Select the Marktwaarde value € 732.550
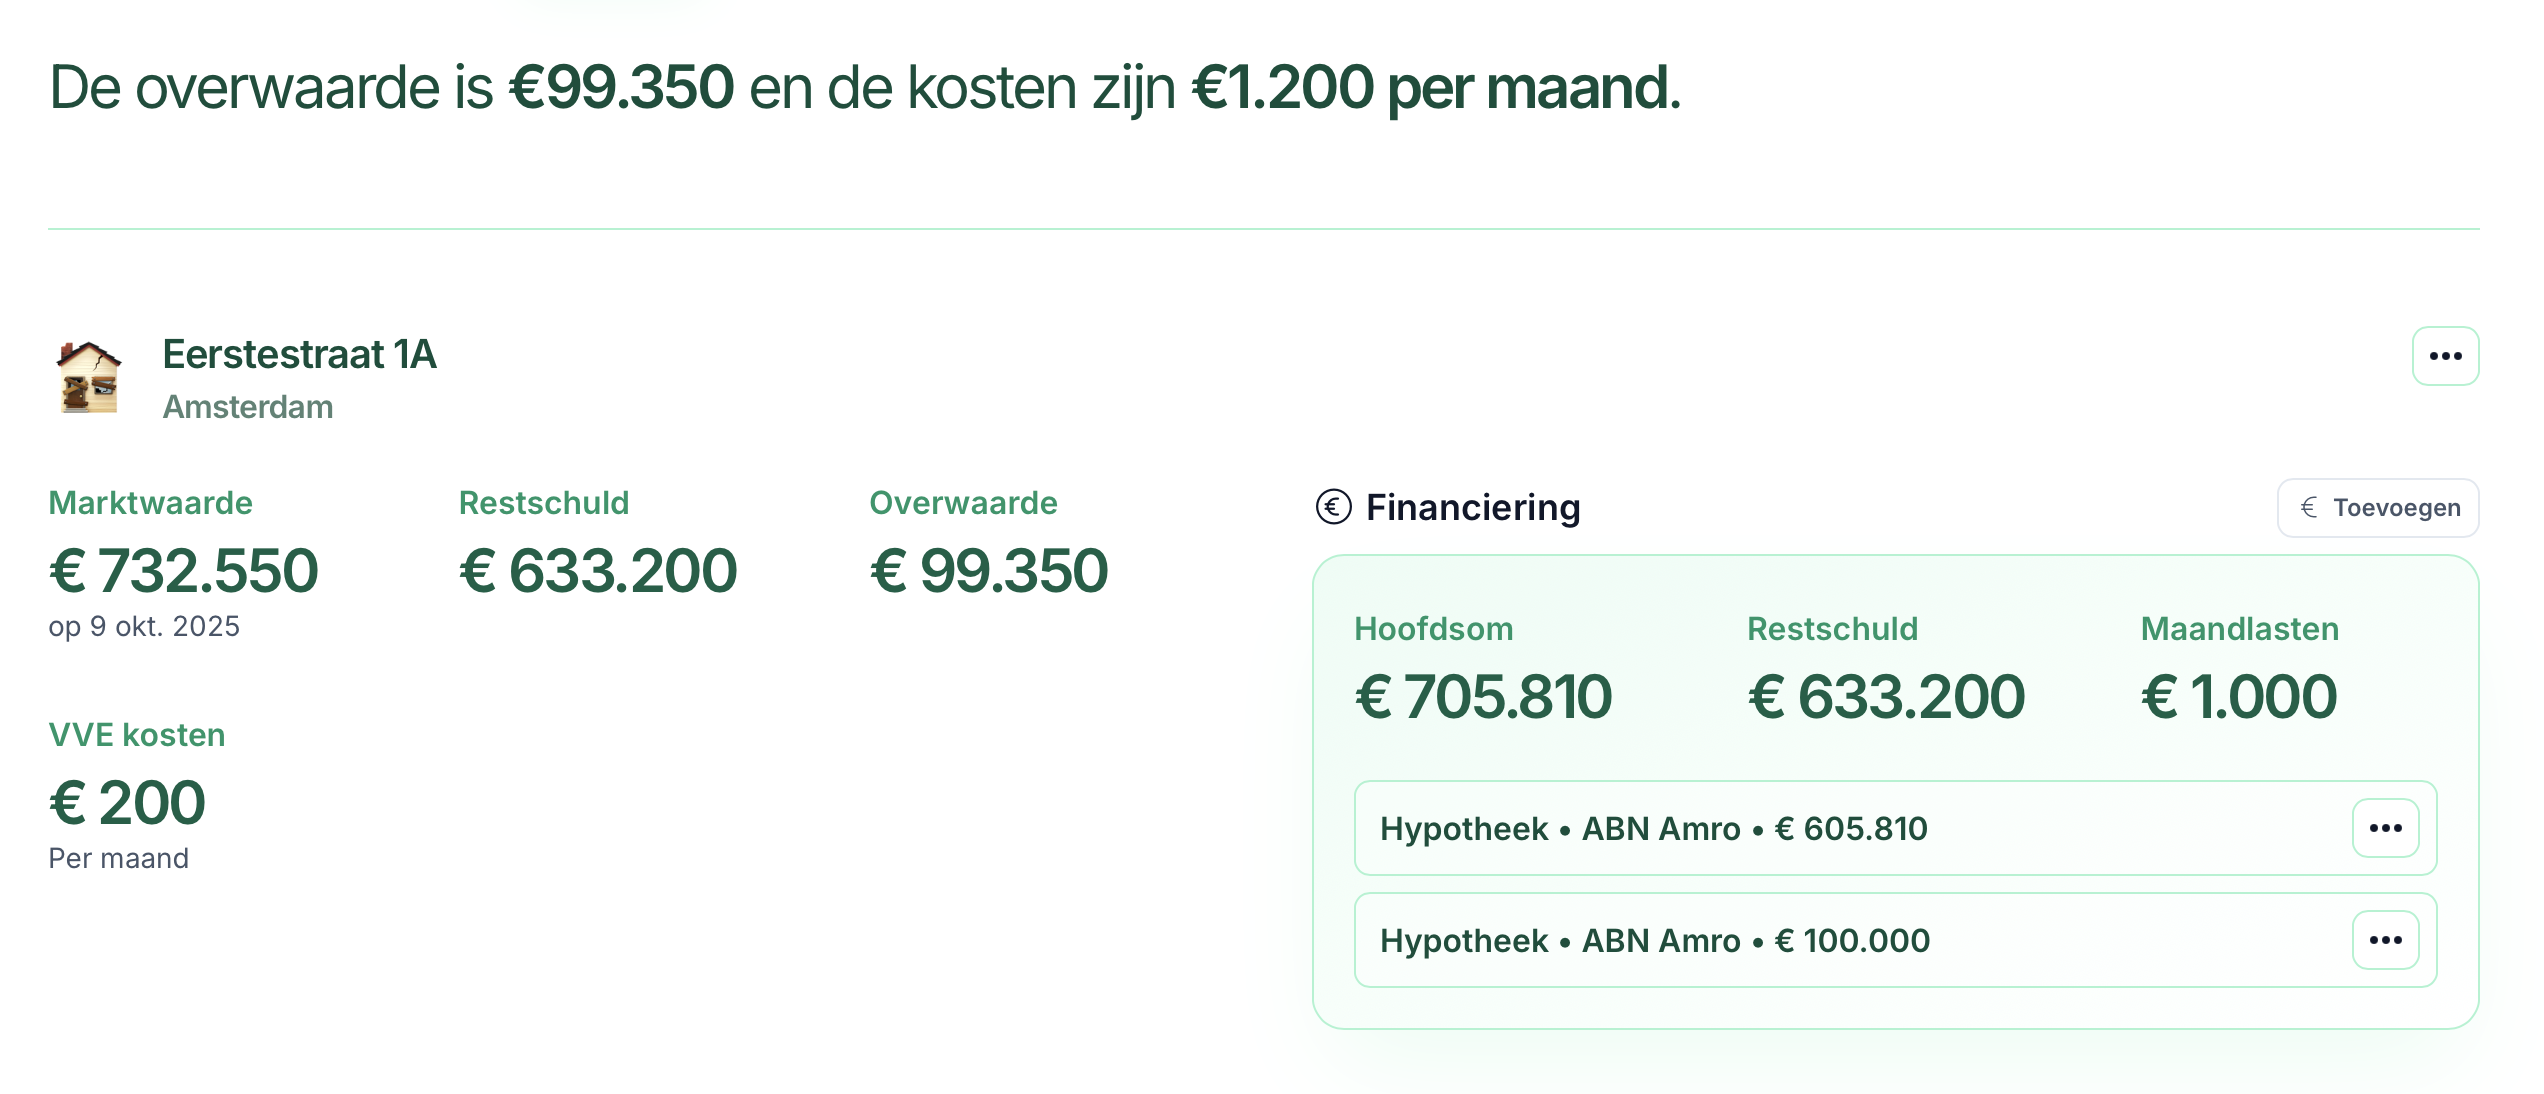This screenshot has height=1094, width=2544. click(183, 570)
